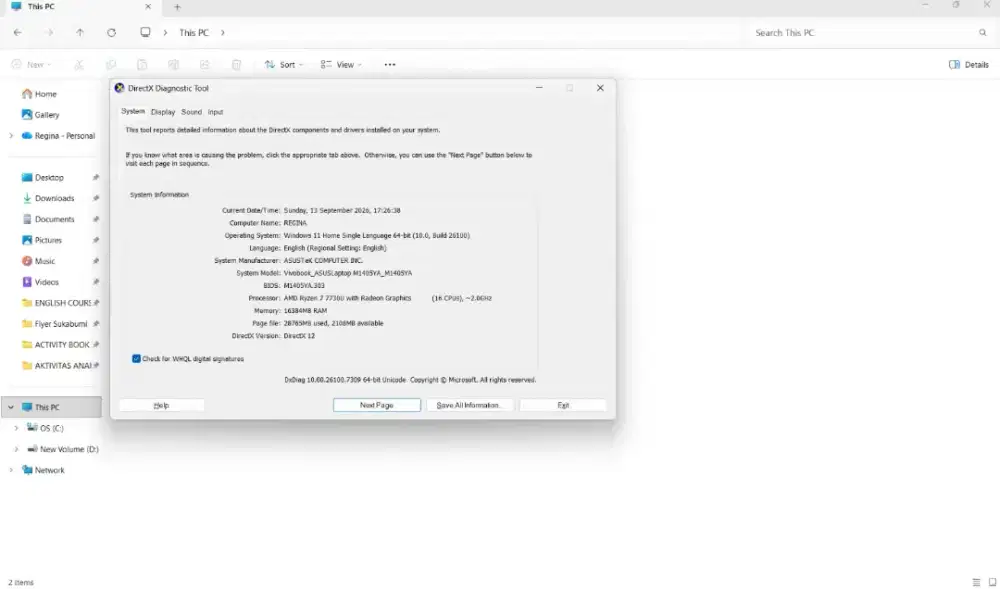Open the View dropdown

(341, 64)
